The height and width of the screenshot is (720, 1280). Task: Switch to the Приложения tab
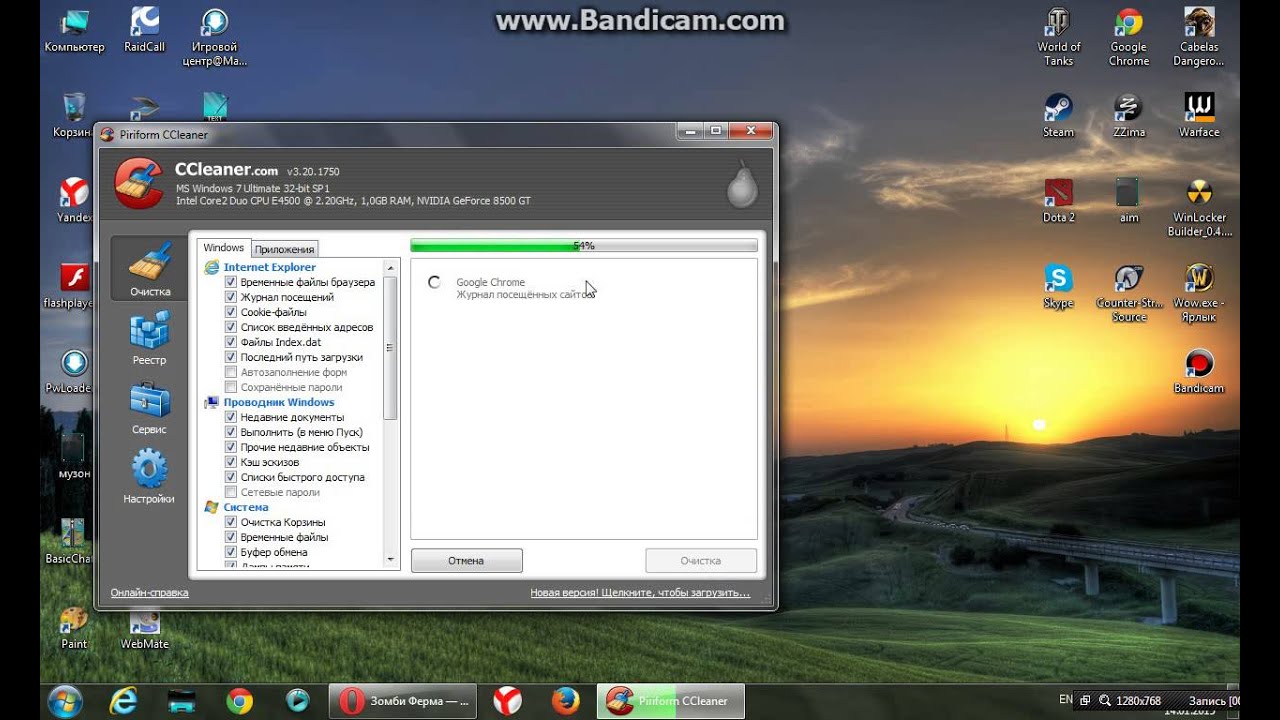point(285,249)
